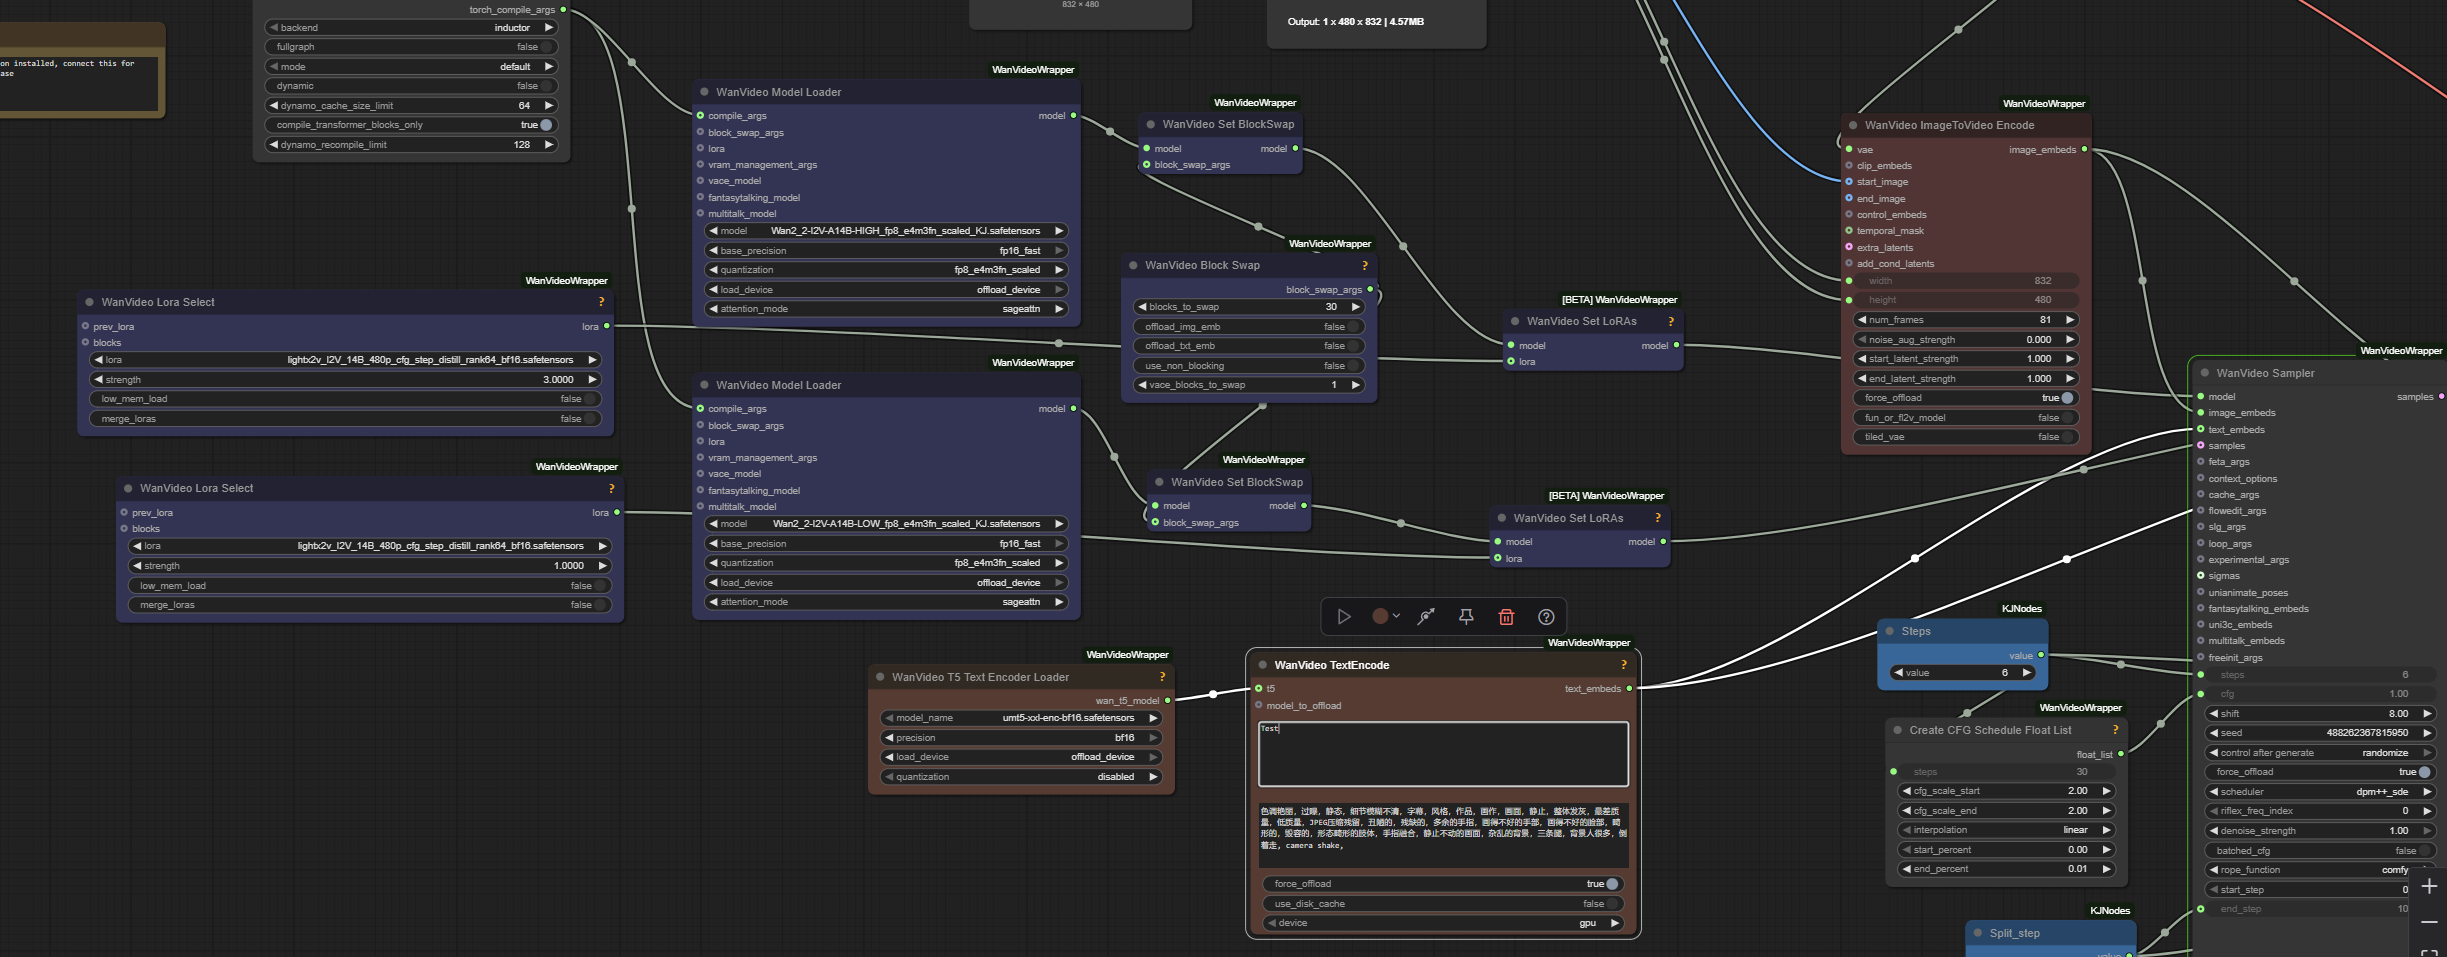Screen dimensions: 2447x957
Task: Open the backend inductor dropdown
Action: (411, 28)
